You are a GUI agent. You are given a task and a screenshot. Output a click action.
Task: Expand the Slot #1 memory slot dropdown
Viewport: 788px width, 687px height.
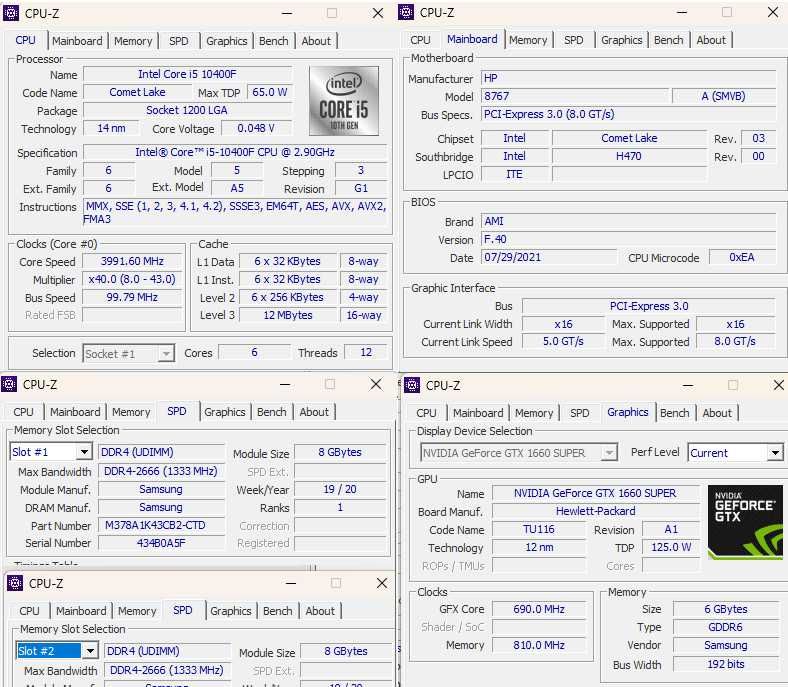pyautogui.click(x=84, y=452)
